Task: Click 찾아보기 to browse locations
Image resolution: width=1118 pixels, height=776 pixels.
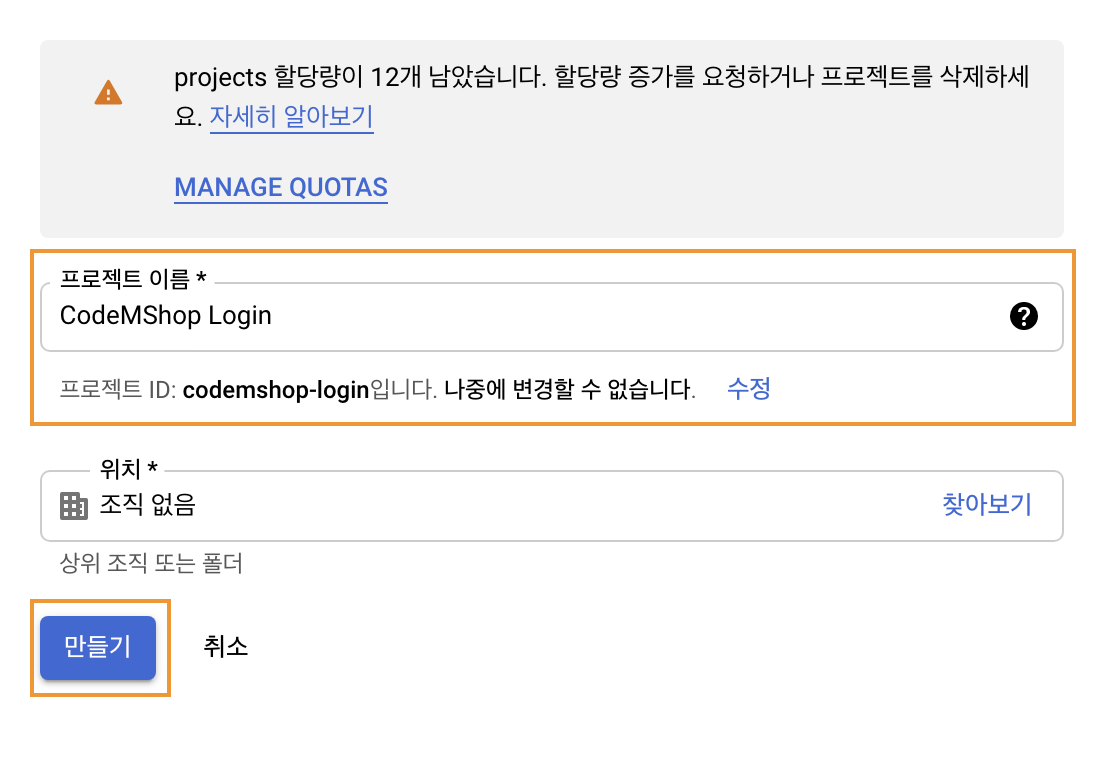Action: tap(986, 504)
